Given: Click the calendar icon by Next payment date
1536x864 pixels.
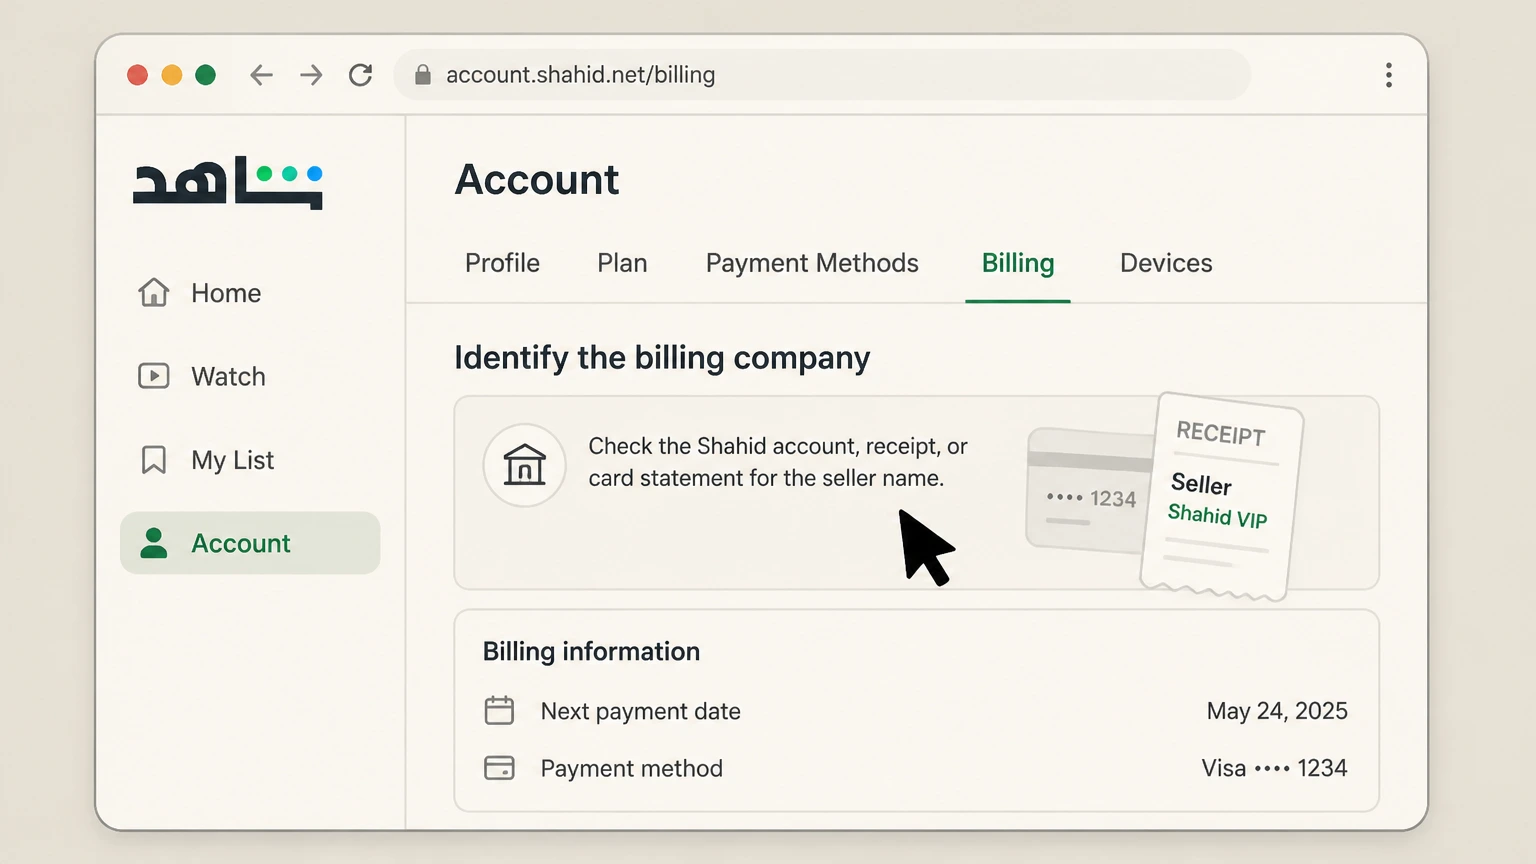Looking at the screenshot, I should 499,711.
